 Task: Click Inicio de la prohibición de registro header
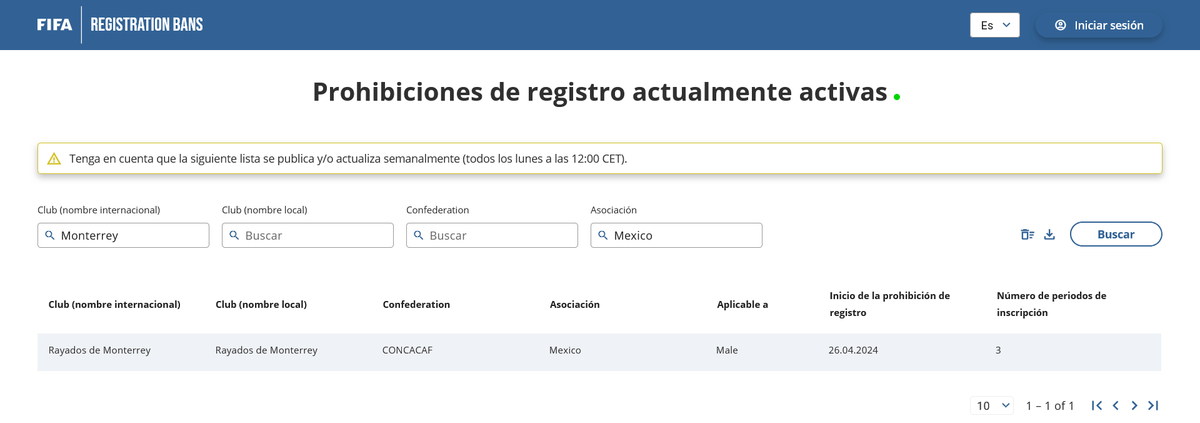890,304
